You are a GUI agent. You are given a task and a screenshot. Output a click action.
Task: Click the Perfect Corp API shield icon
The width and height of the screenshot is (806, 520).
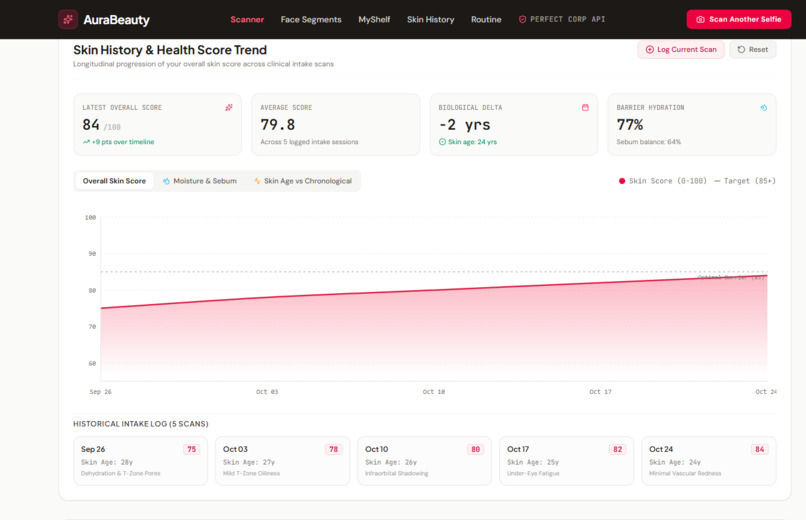coord(522,19)
